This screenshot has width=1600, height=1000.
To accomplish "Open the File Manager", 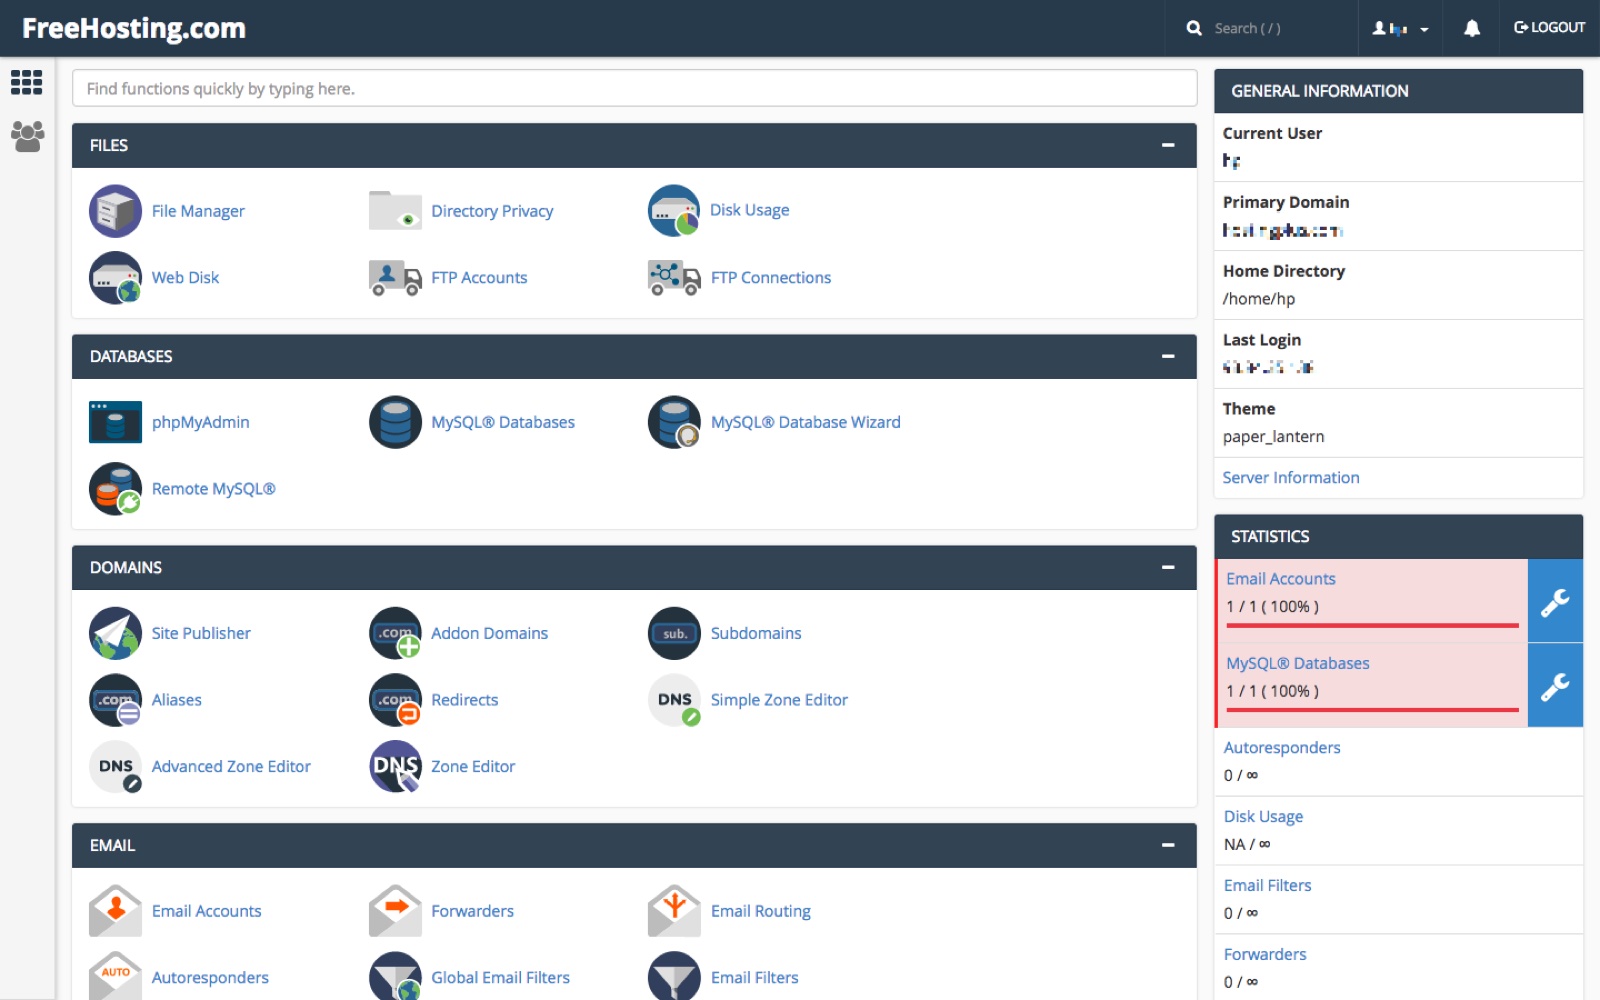I will click(x=197, y=211).
